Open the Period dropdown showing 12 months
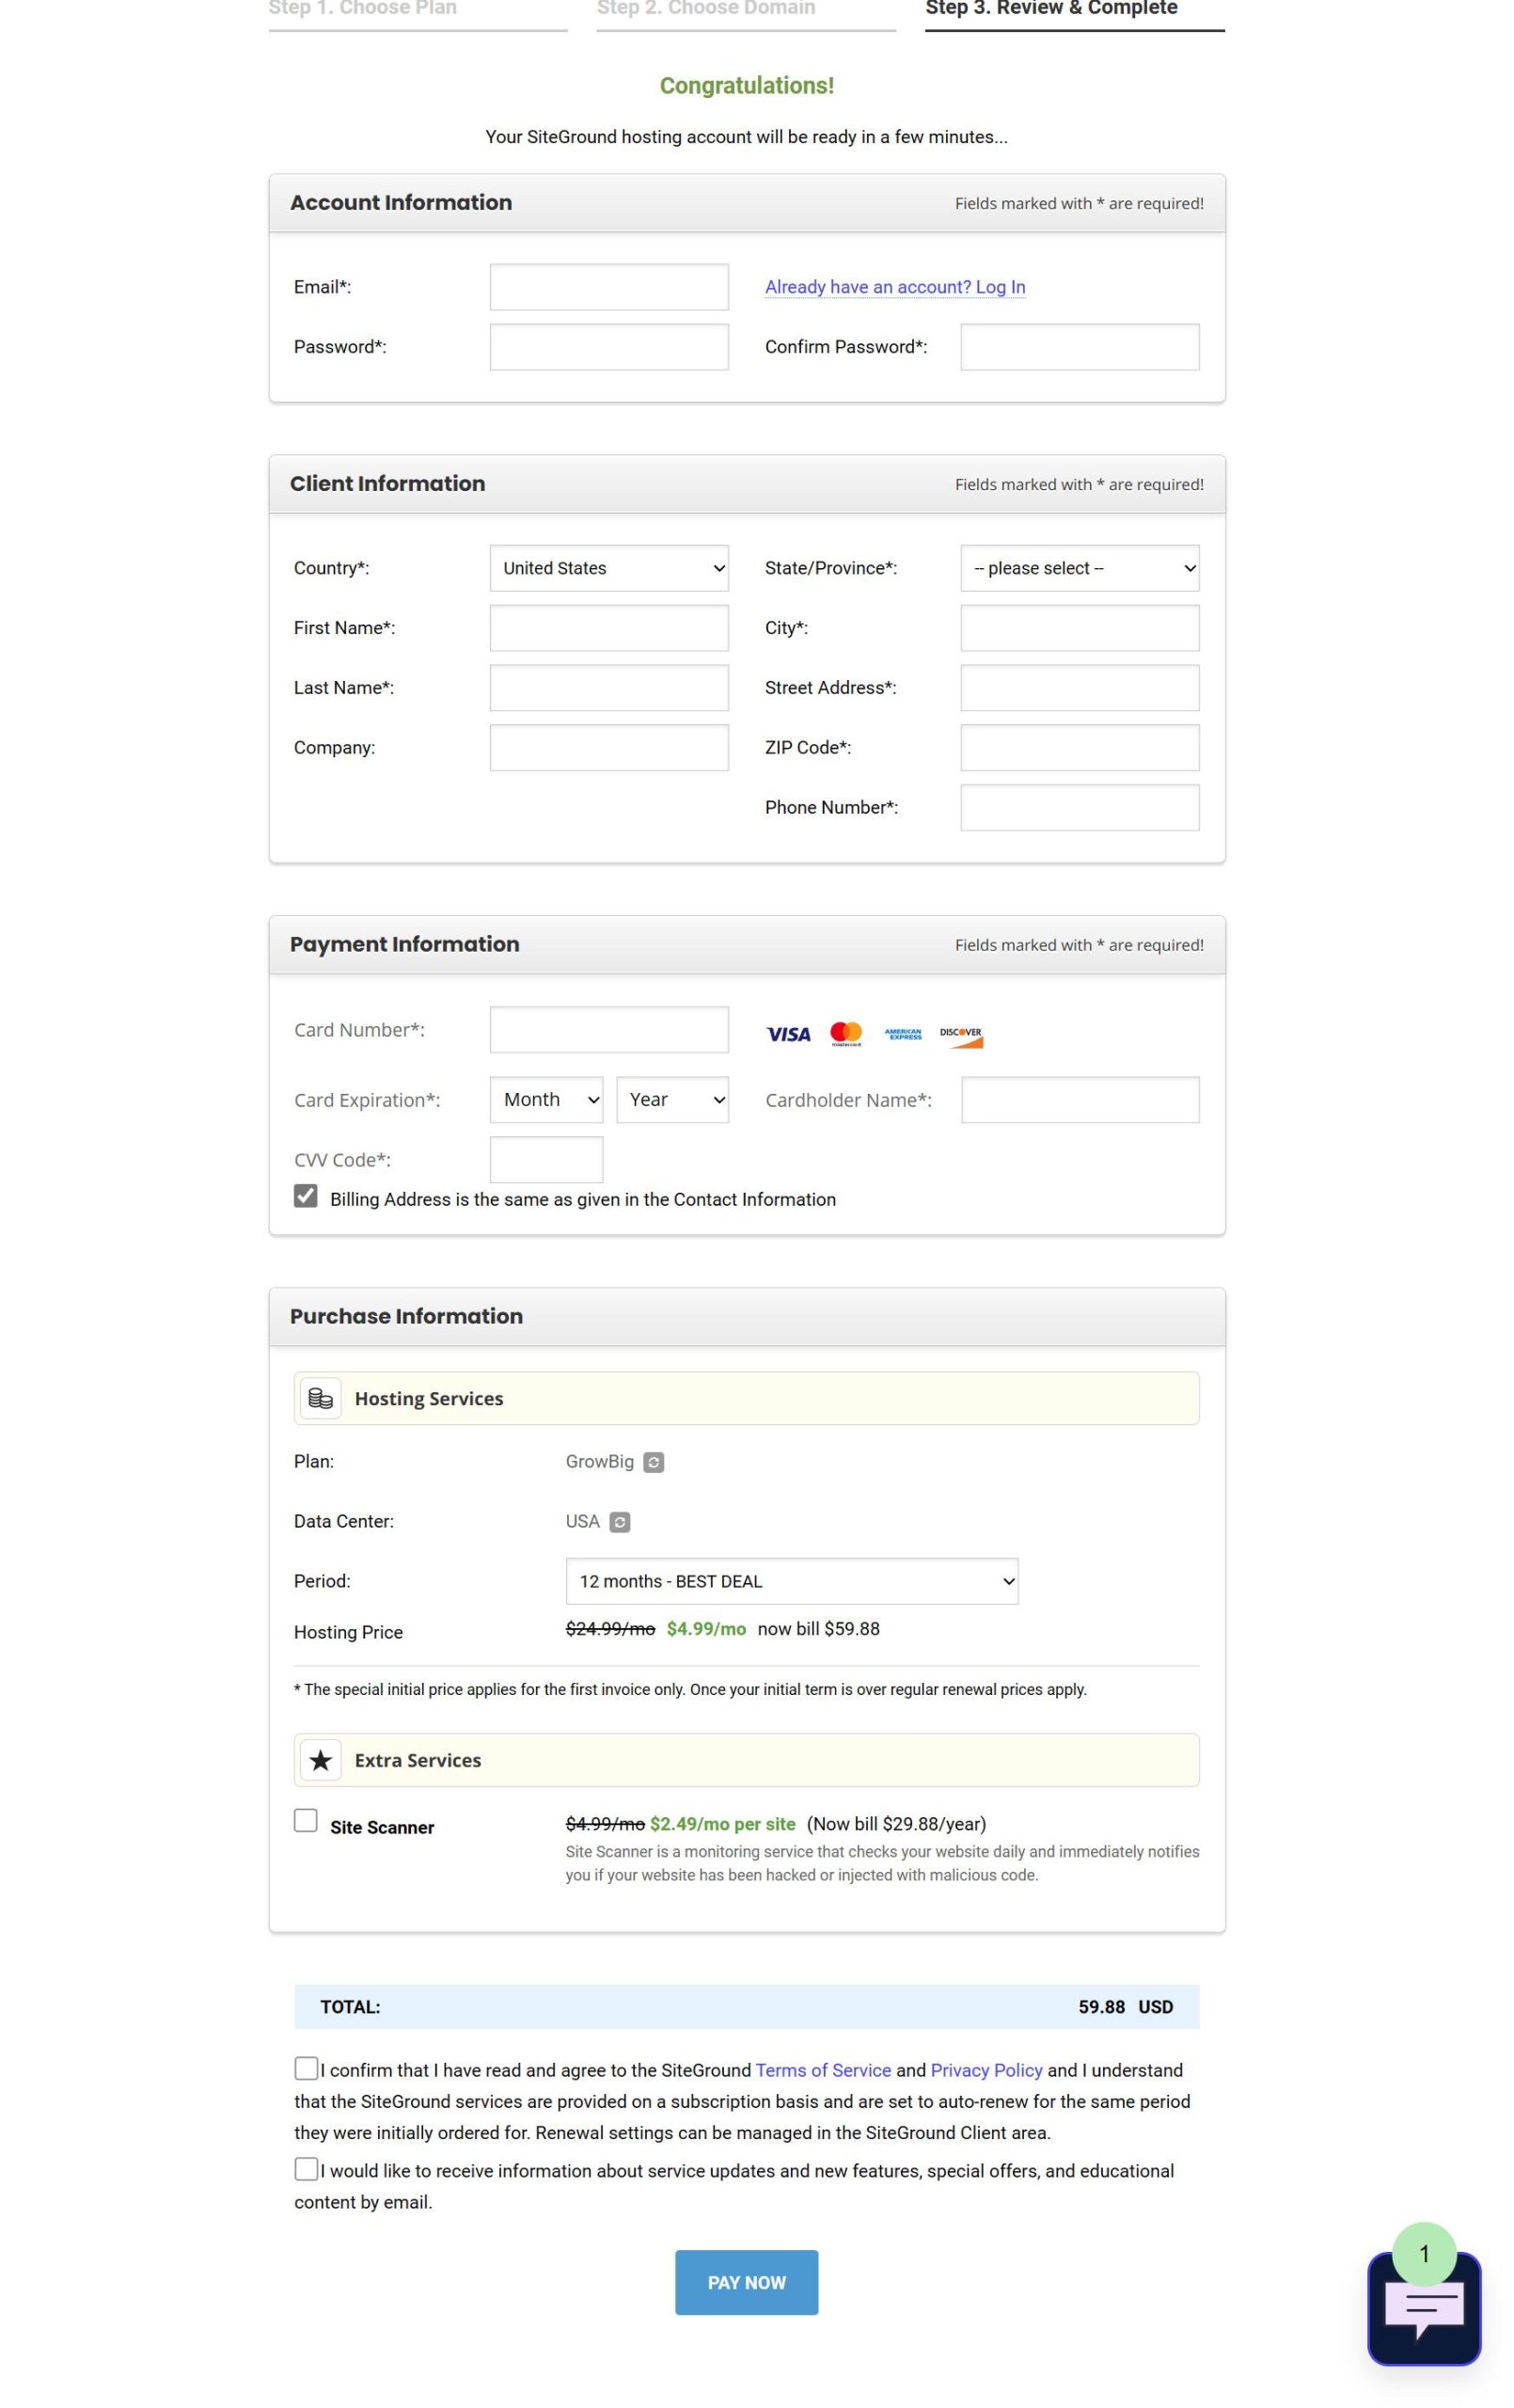 (792, 1581)
